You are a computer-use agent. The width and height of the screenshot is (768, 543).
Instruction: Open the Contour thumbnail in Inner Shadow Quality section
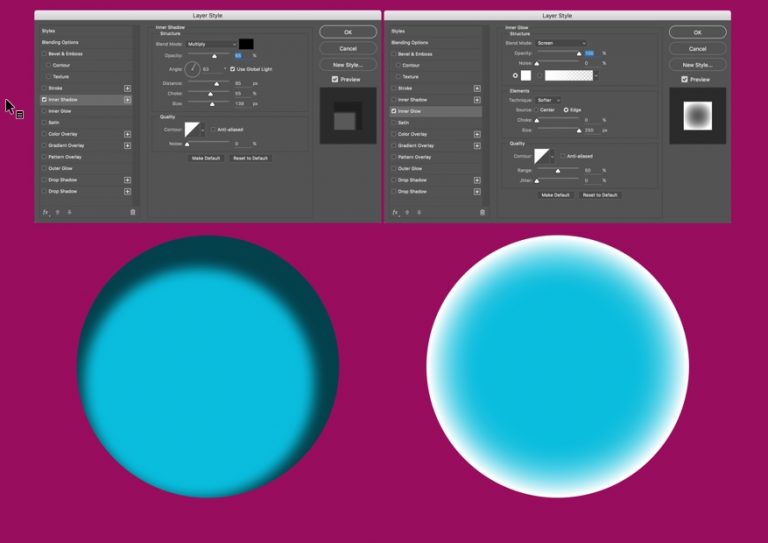click(x=192, y=130)
